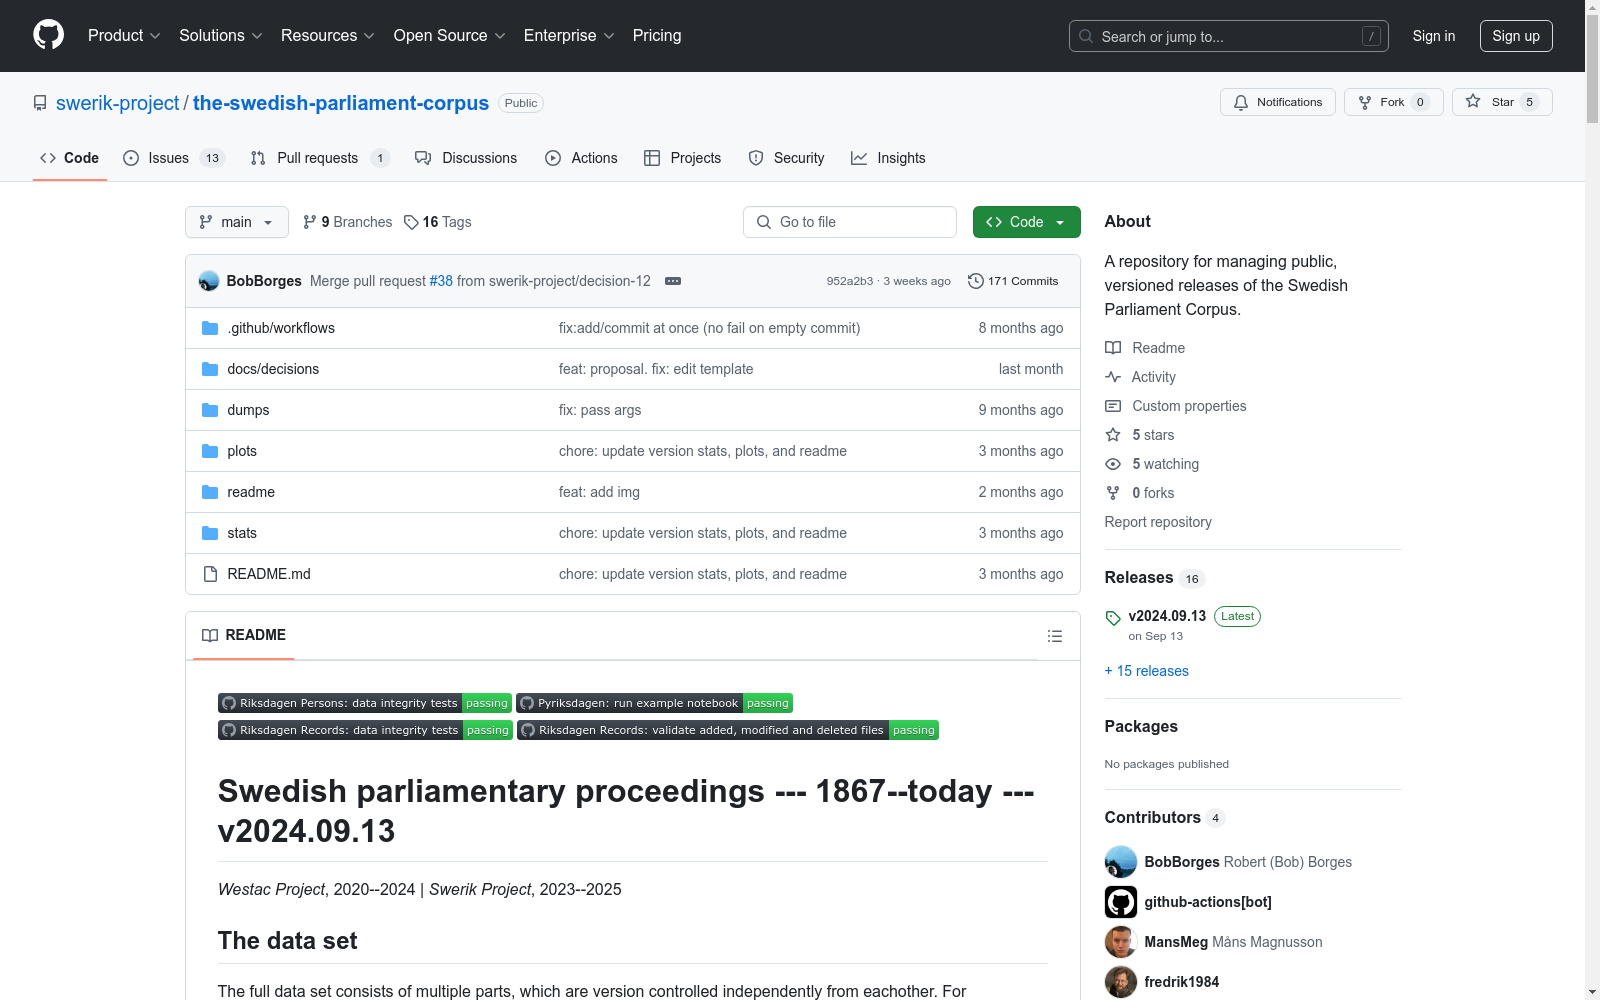
Task: Click Report repository link
Action: 1158,522
